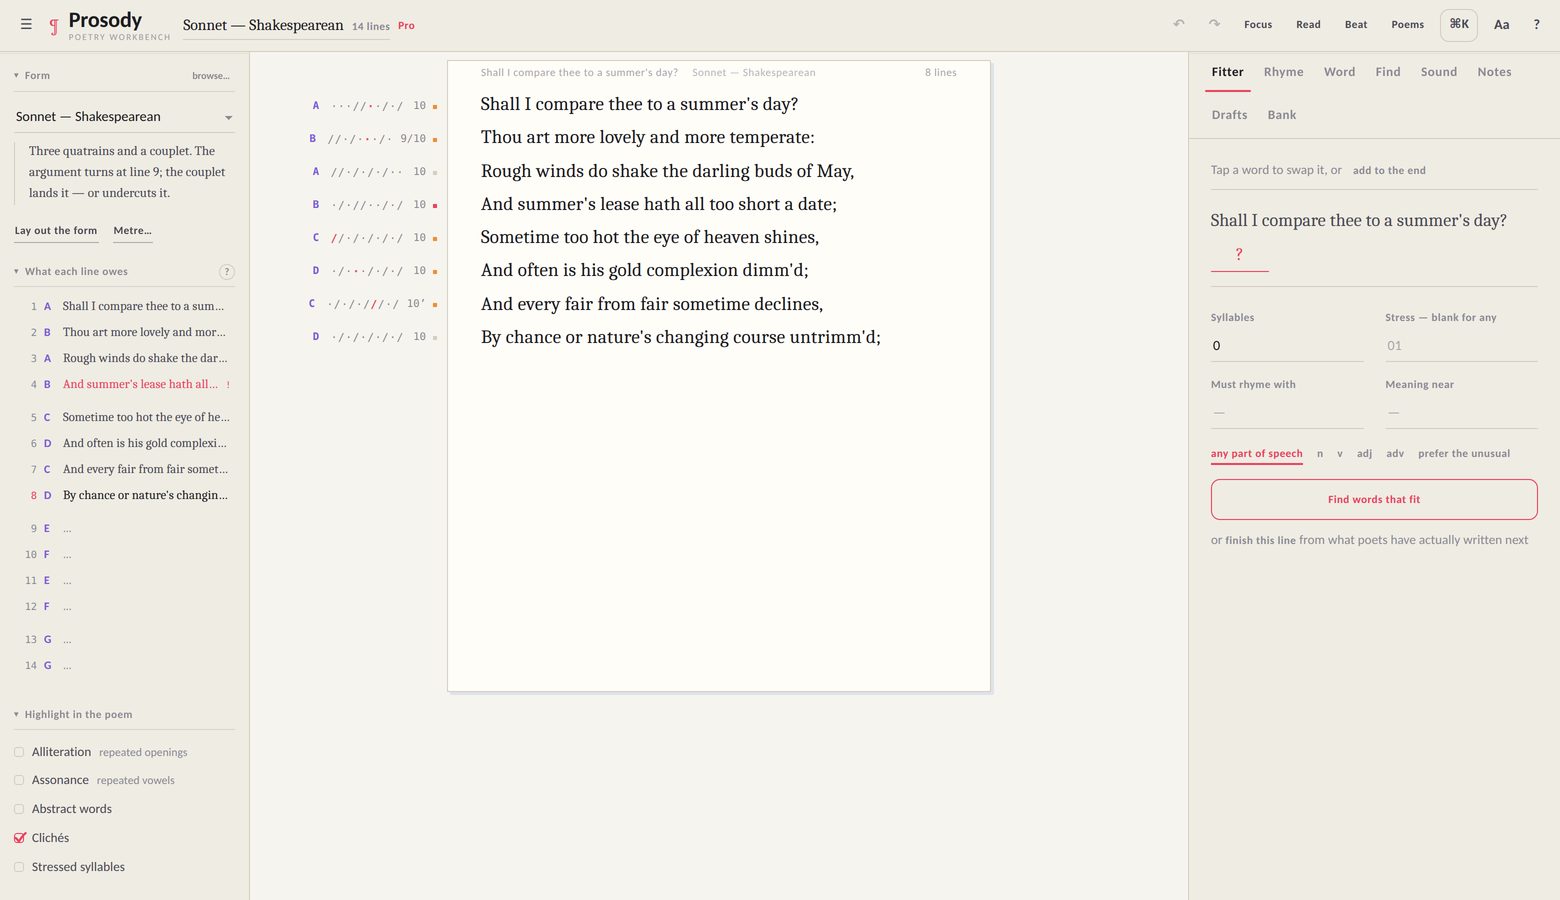
Task: Select empty line 9 E in outline
Action: tap(127, 529)
